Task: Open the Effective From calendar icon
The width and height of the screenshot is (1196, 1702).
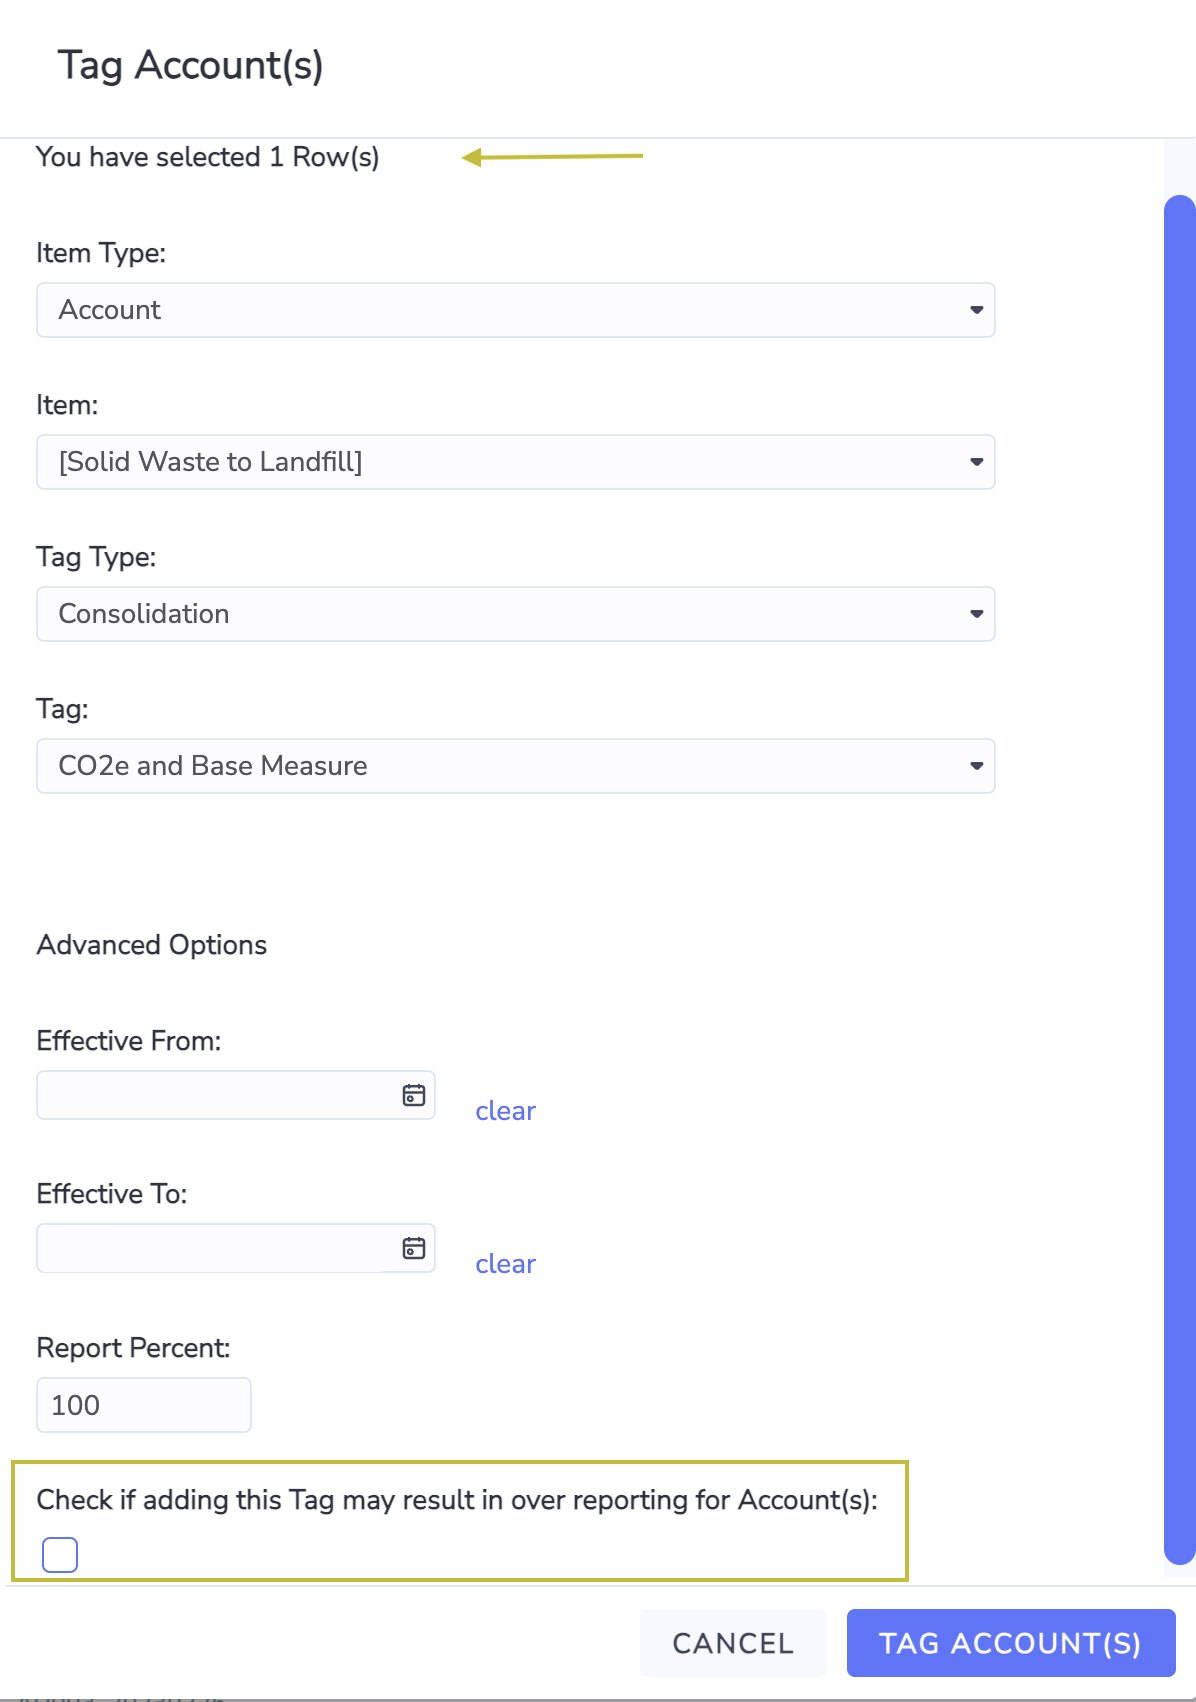Action: (x=413, y=1095)
